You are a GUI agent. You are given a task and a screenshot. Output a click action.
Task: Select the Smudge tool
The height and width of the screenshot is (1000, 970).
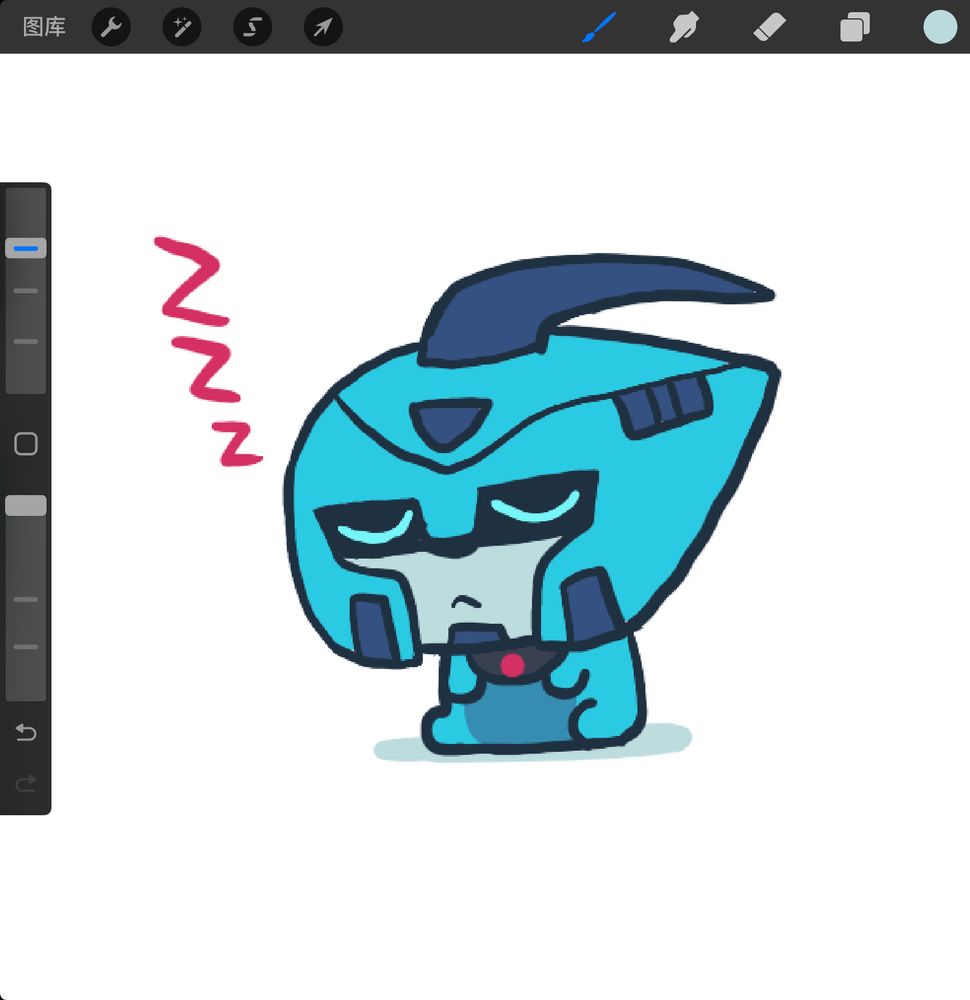(x=684, y=27)
